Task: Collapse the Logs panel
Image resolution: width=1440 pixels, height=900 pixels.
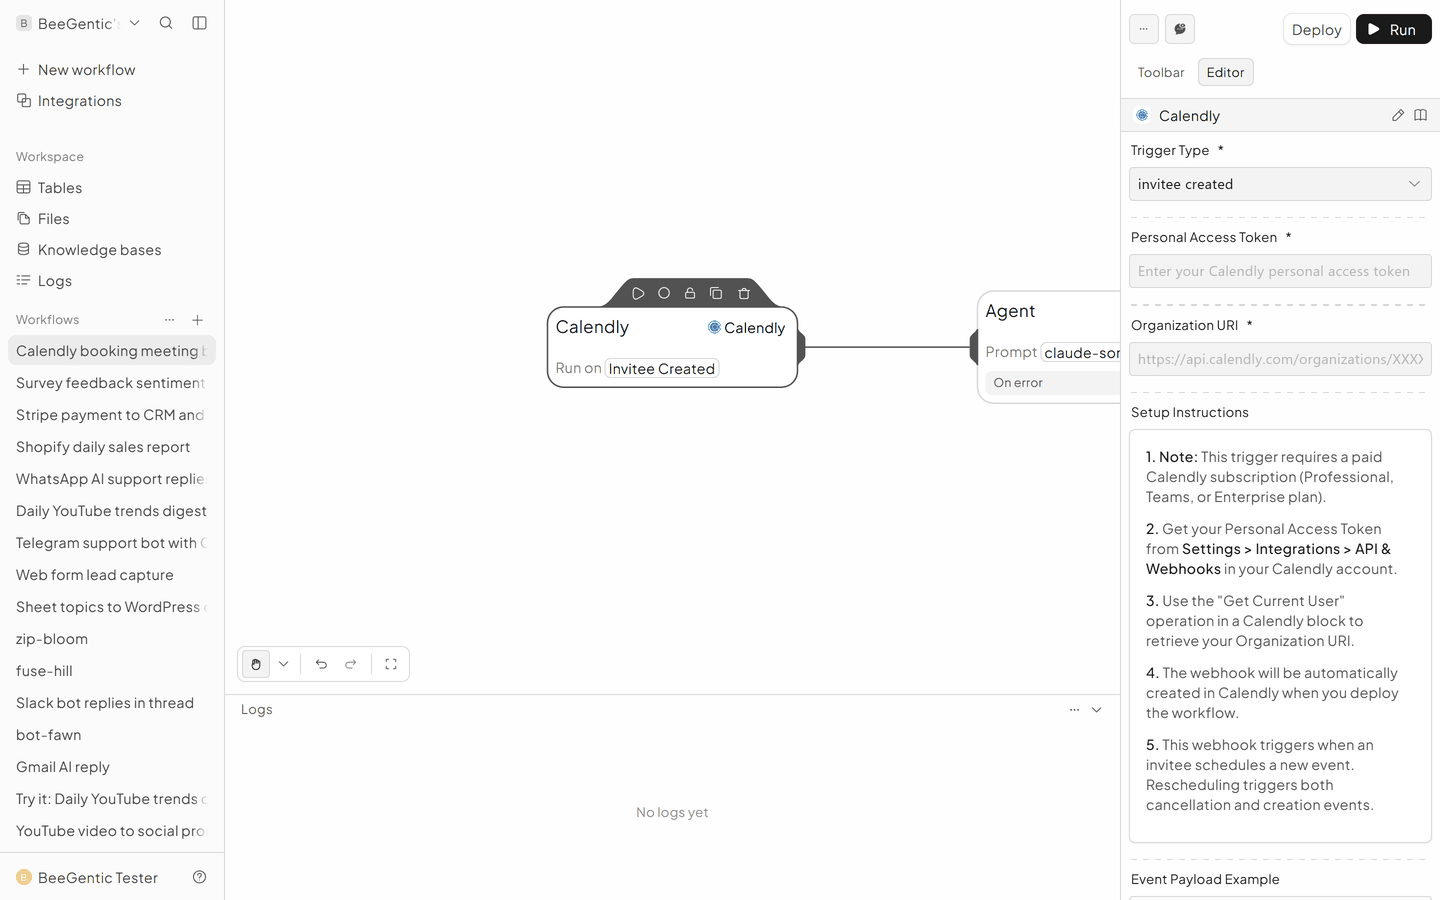Action: tap(1097, 709)
